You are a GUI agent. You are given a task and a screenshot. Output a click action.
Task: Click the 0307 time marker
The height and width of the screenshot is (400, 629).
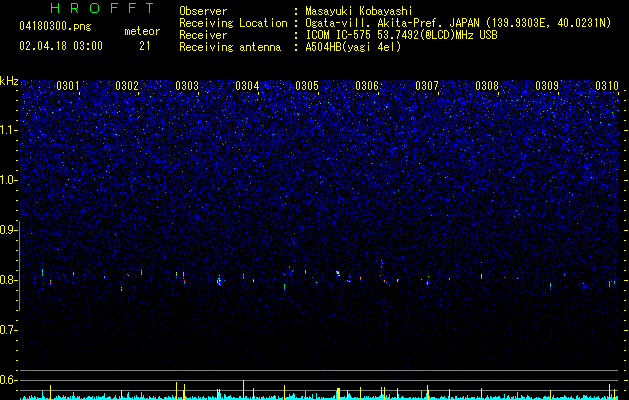427,86
